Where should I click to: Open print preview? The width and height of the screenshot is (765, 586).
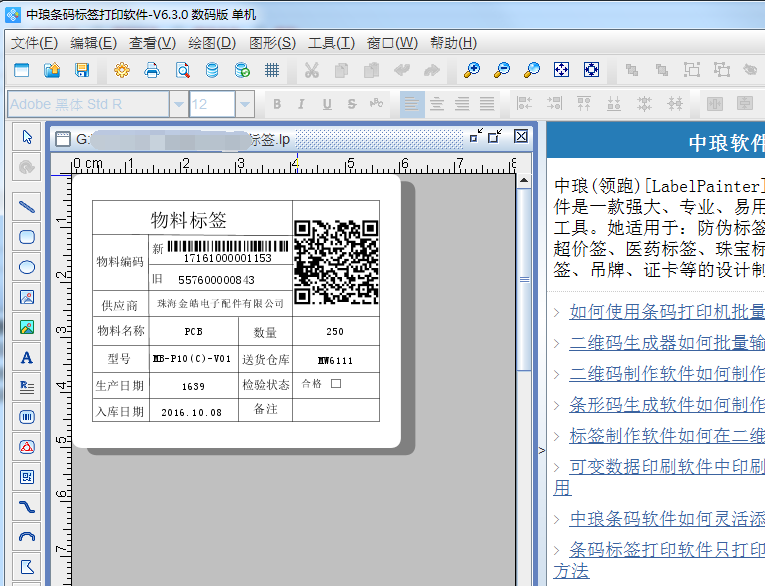point(182,70)
